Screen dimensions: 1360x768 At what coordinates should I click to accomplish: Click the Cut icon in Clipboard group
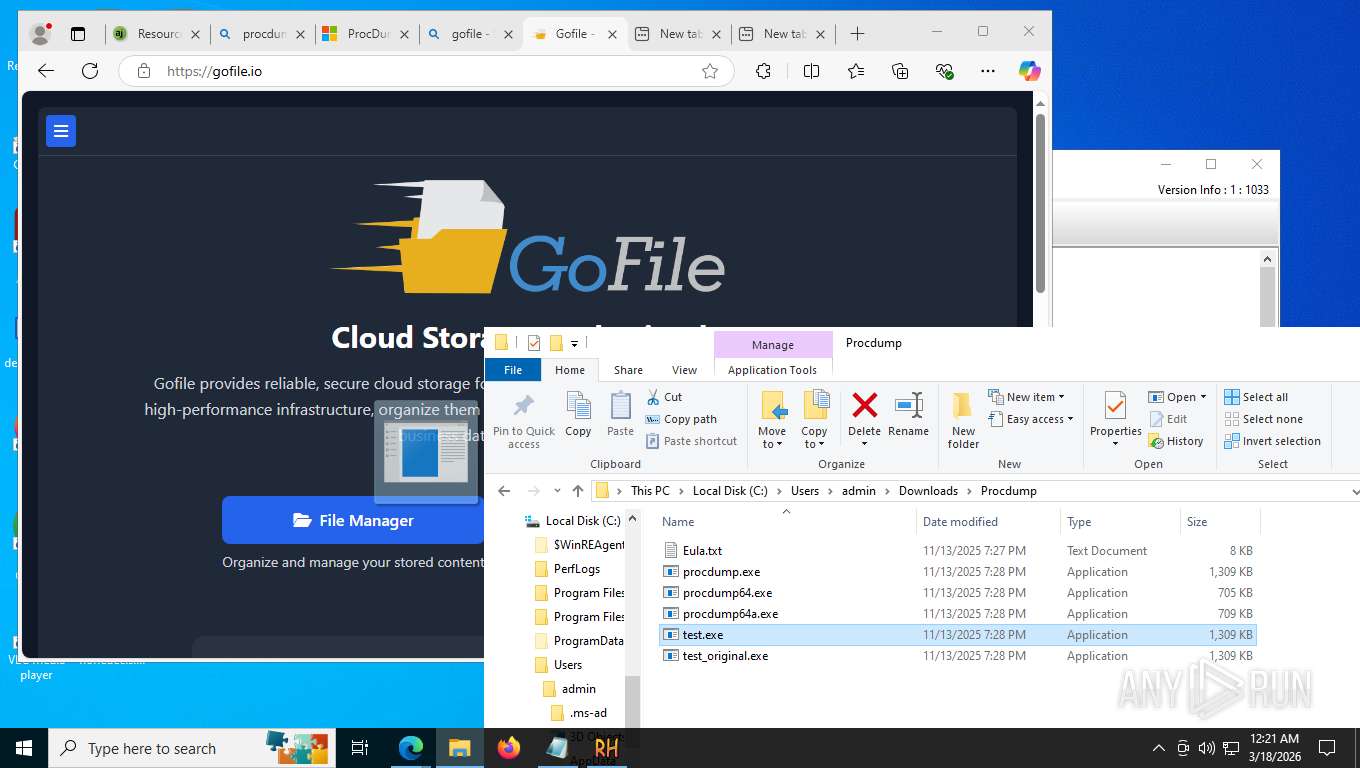pos(653,397)
